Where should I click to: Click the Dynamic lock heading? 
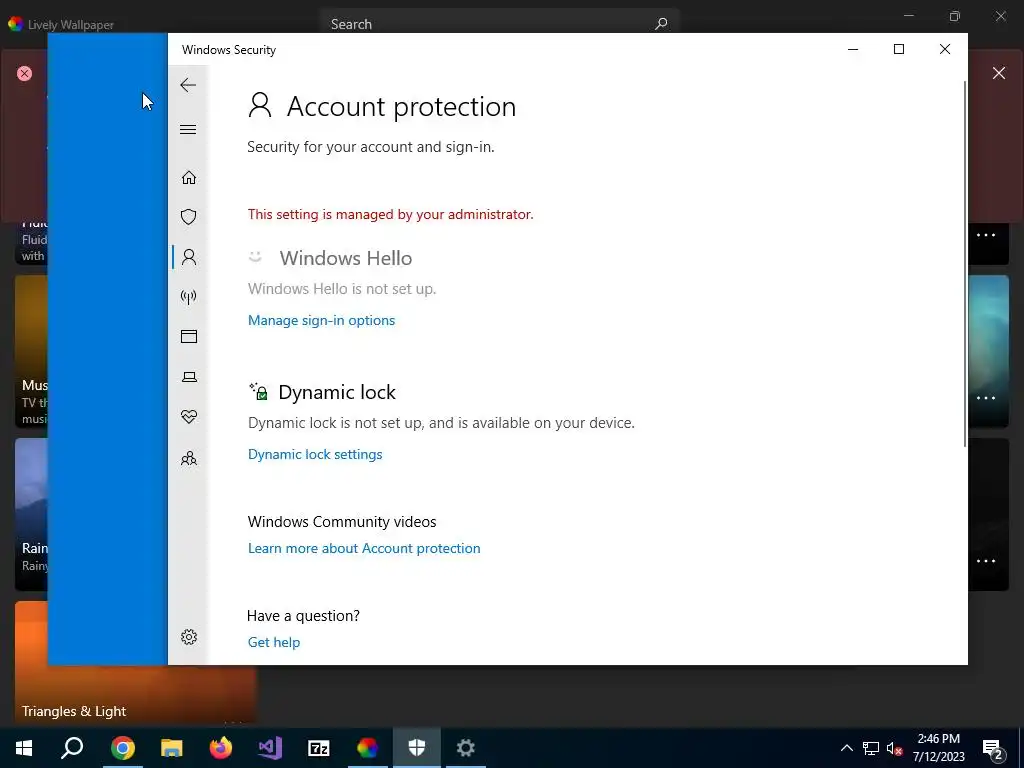pos(337,392)
